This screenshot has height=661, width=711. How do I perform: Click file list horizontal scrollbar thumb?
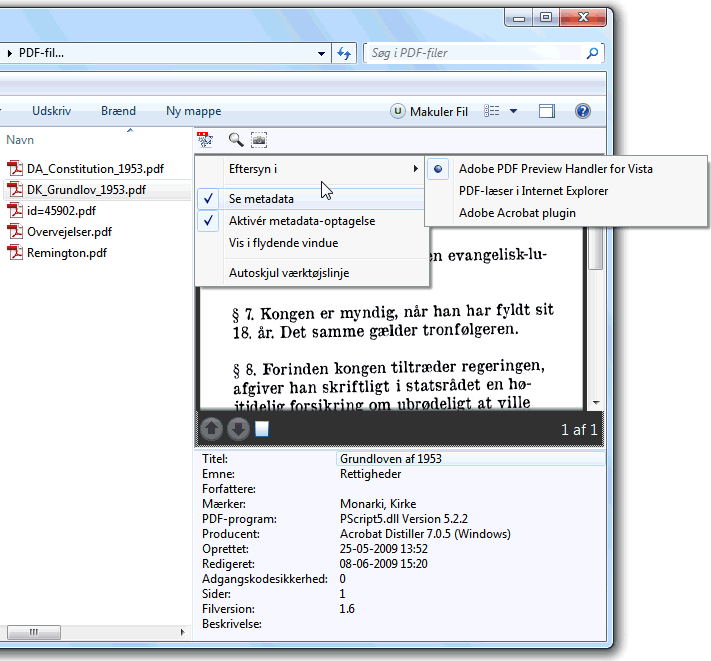click(34, 632)
